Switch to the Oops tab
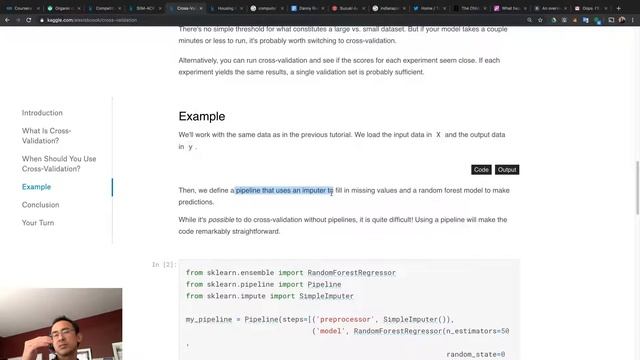640x360 pixels. (x=591, y=8)
